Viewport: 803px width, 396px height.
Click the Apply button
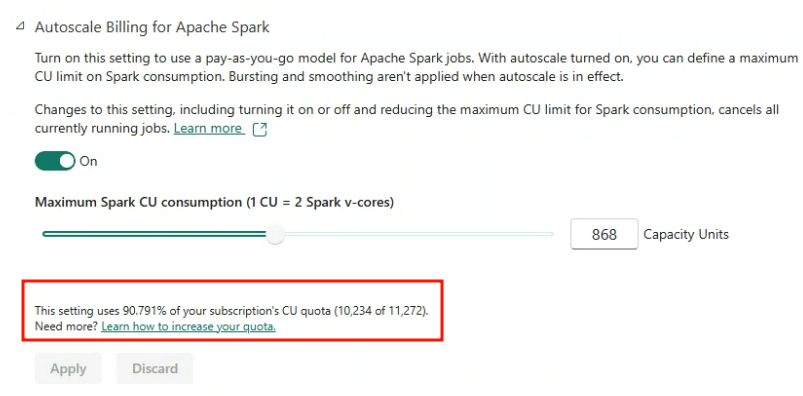(x=68, y=368)
